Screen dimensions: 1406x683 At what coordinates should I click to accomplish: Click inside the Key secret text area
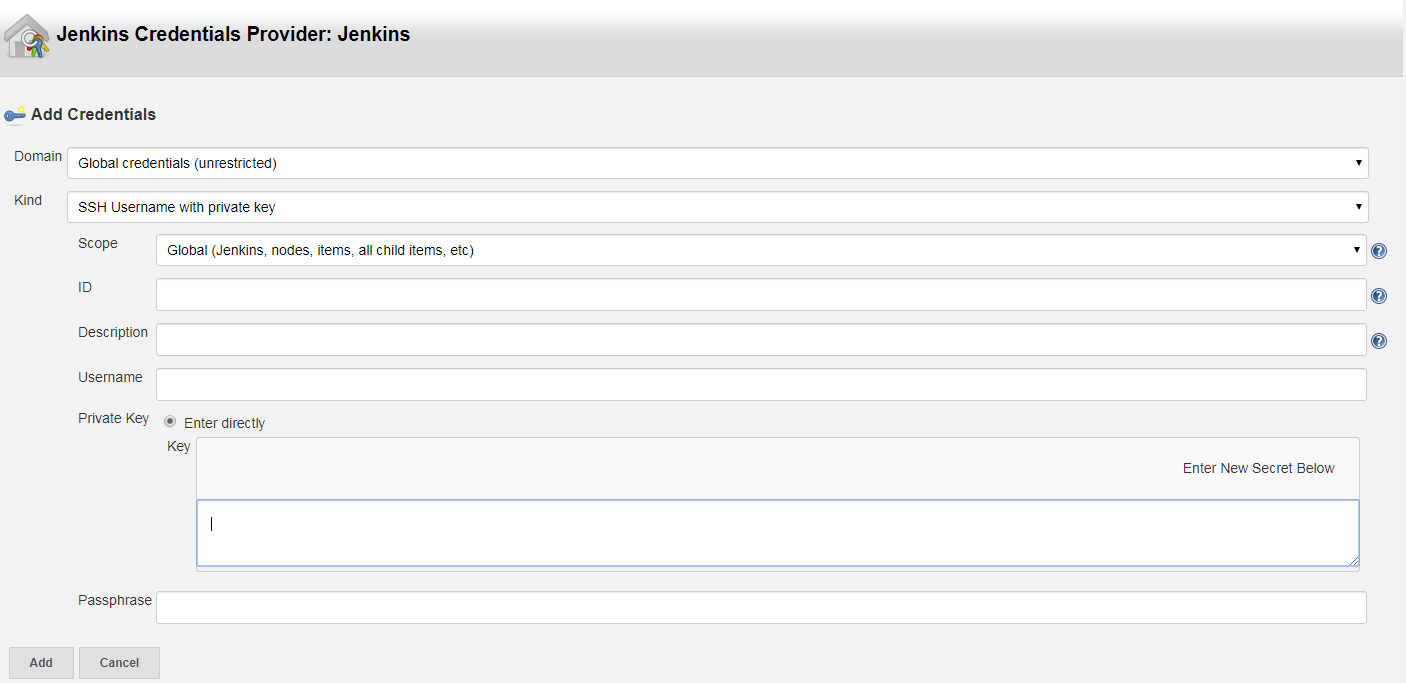(777, 532)
